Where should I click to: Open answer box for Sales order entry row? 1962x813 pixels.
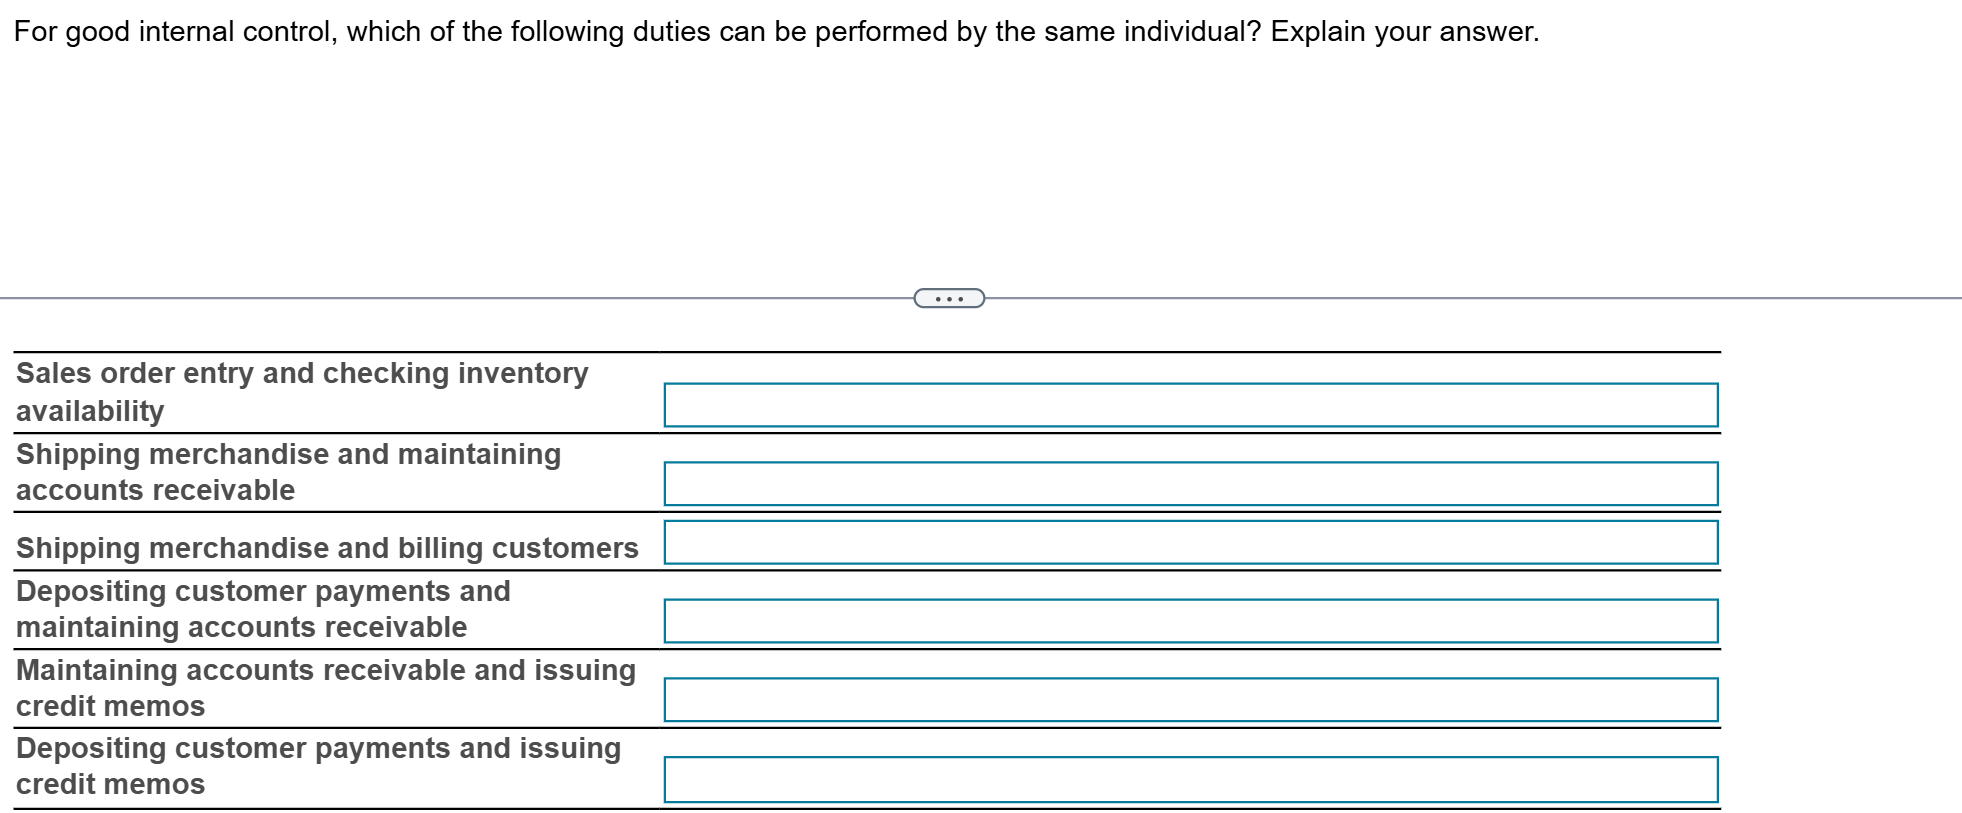(x=1190, y=405)
